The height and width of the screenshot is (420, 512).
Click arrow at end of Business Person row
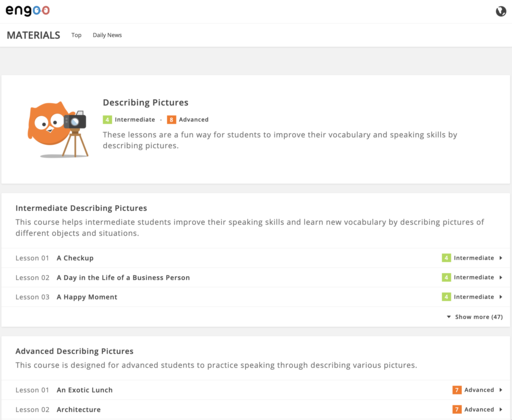coord(501,277)
